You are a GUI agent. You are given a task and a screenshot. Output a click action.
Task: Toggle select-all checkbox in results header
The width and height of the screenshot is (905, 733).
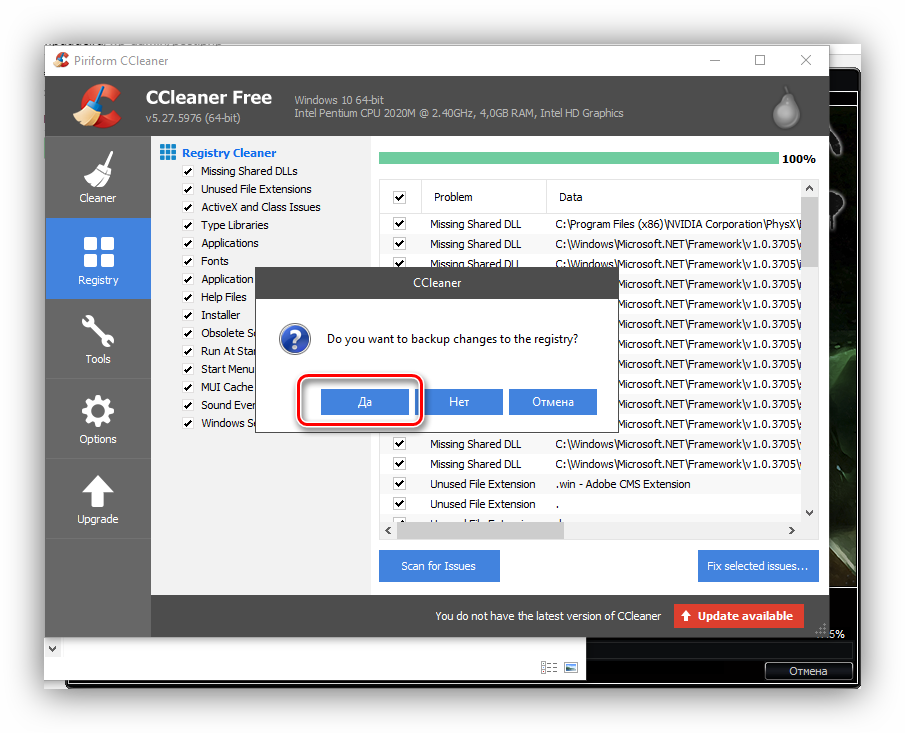[x=399, y=197]
